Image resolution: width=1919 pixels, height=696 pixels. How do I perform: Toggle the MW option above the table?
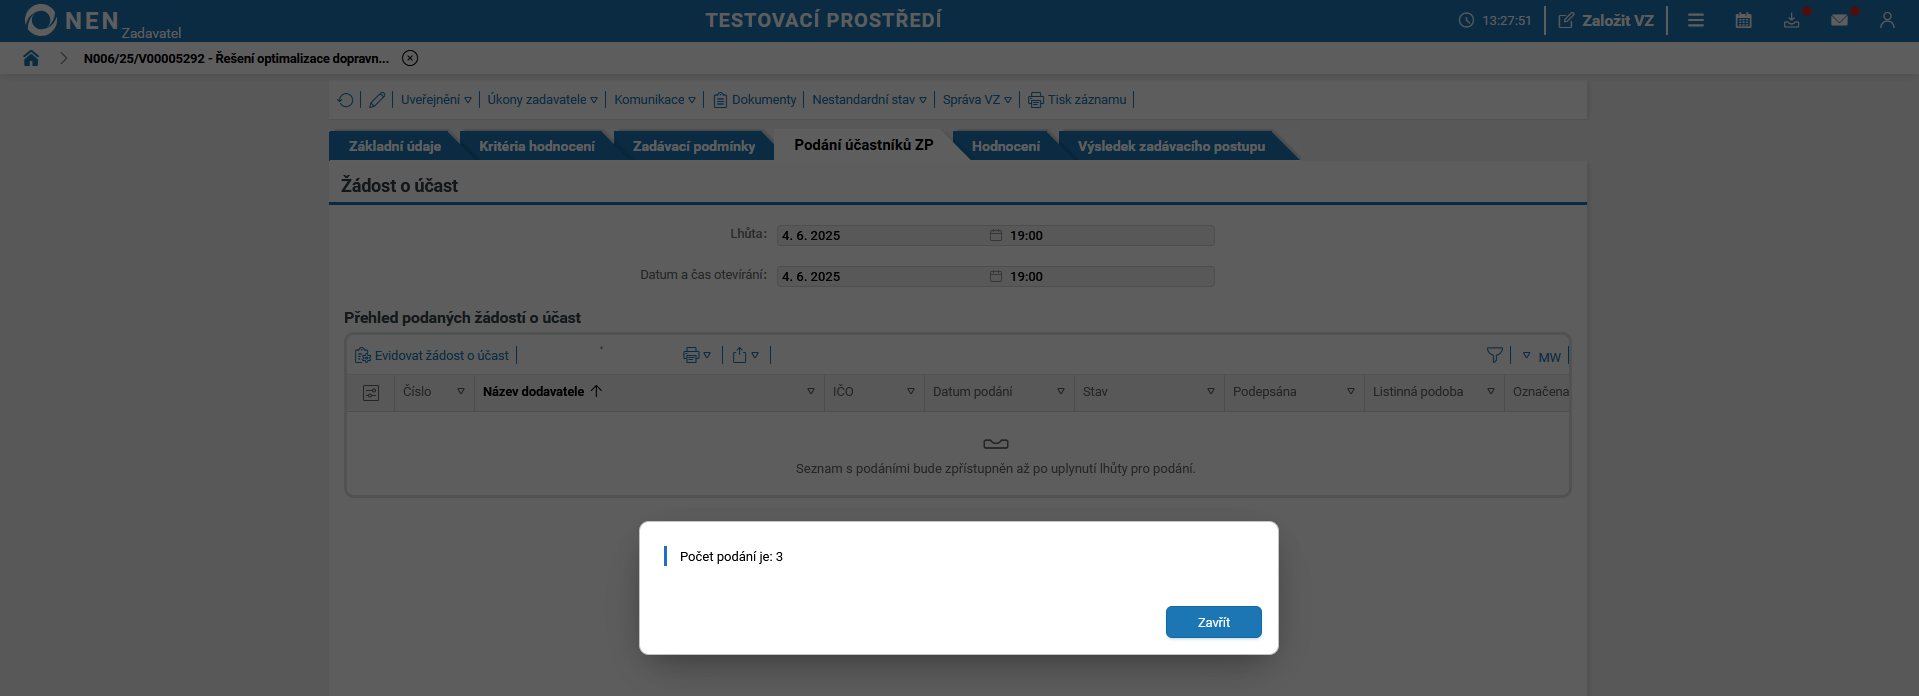[x=1551, y=356]
